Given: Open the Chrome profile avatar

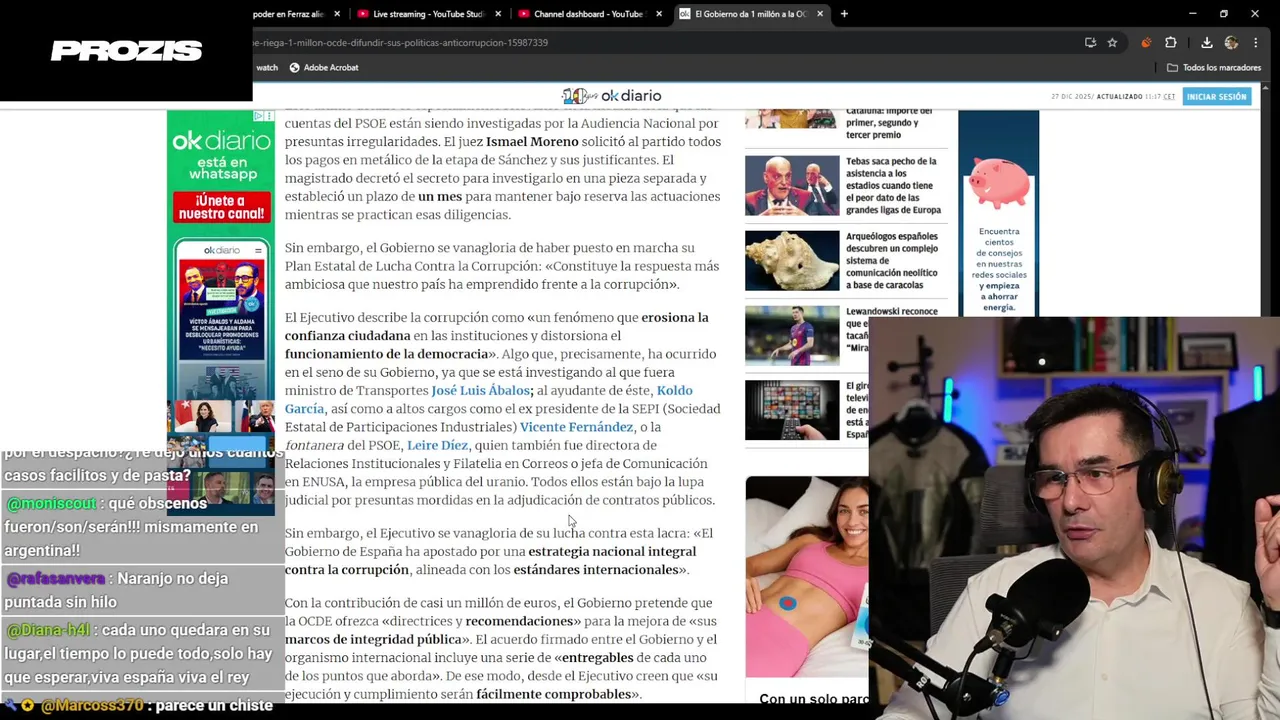Looking at the screenshot, I should 1231,43.
